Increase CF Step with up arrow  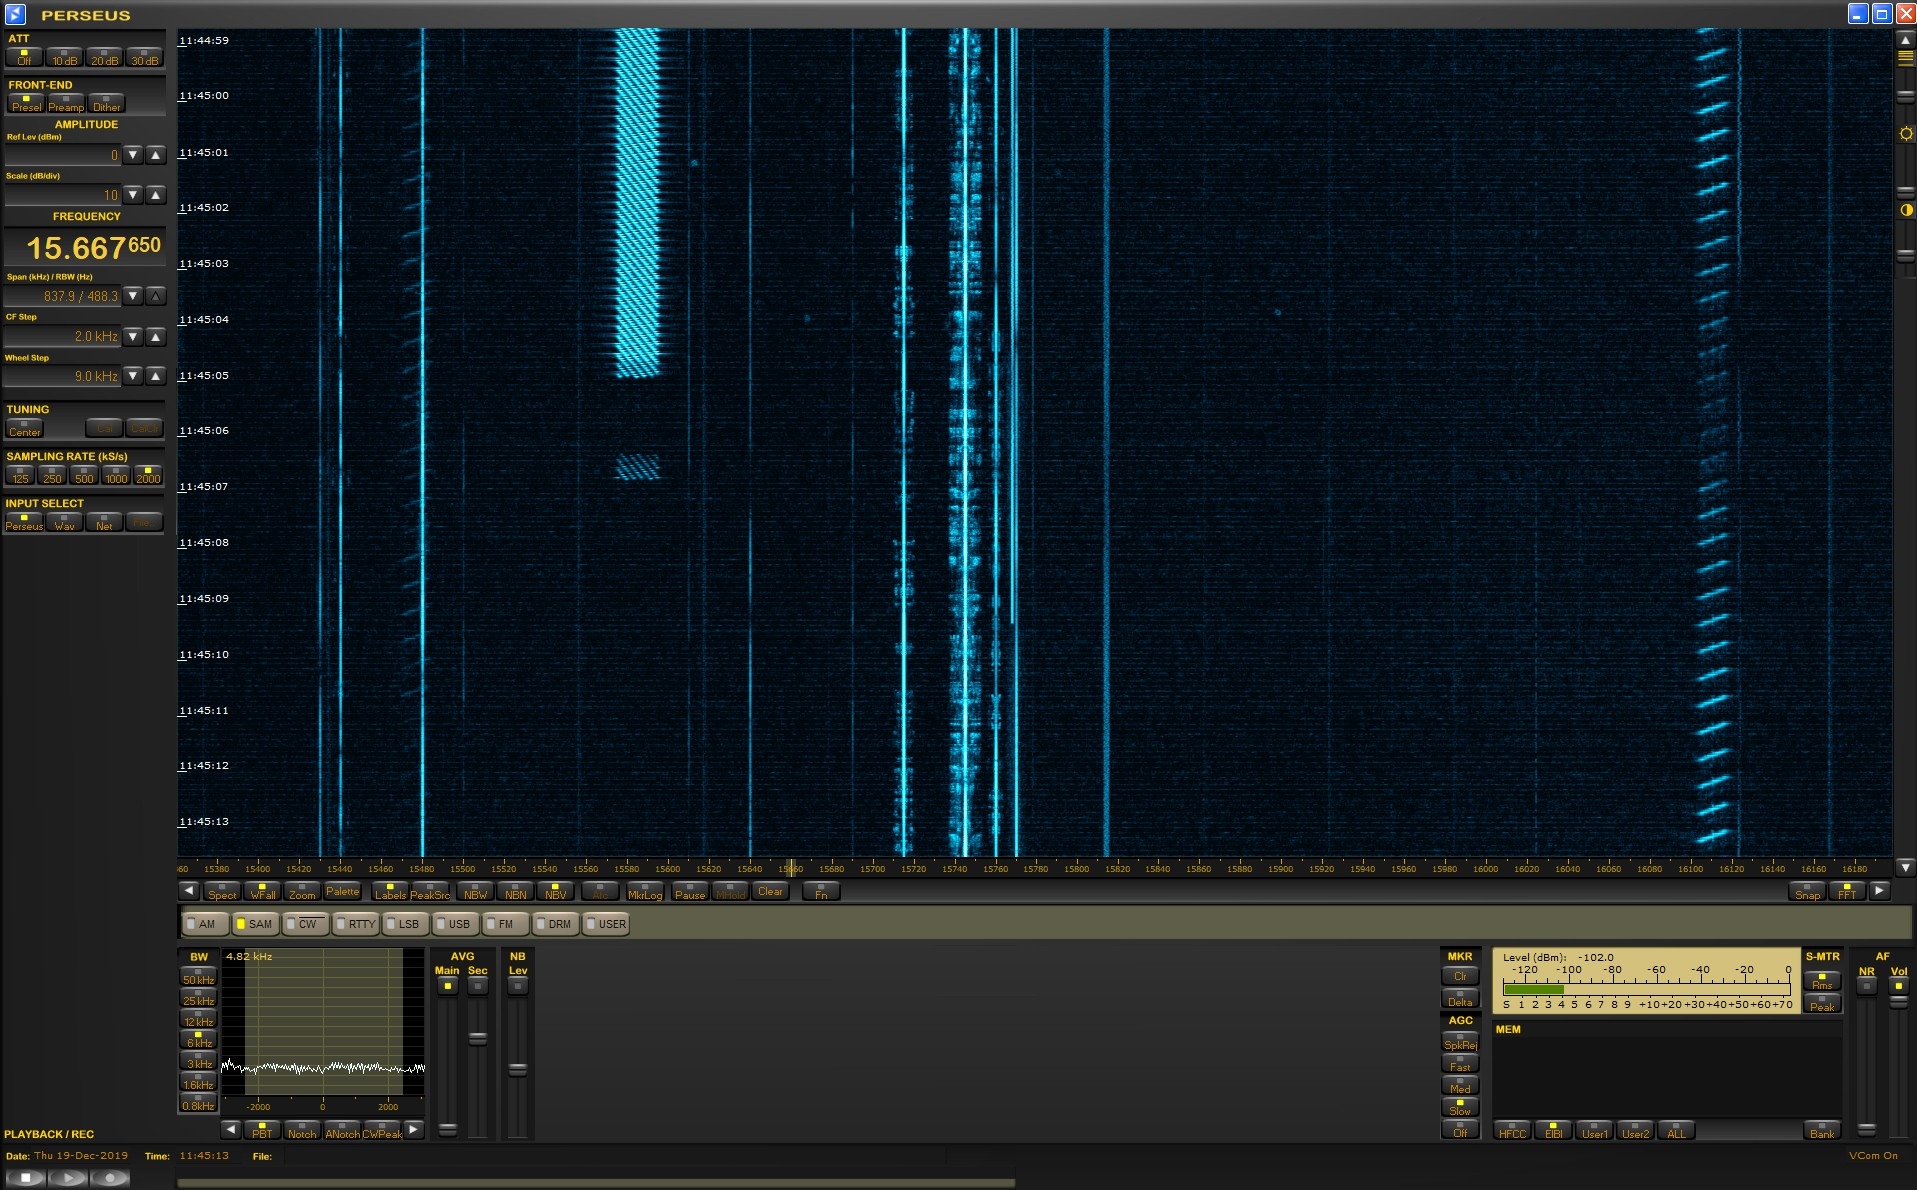click(155, 337)
